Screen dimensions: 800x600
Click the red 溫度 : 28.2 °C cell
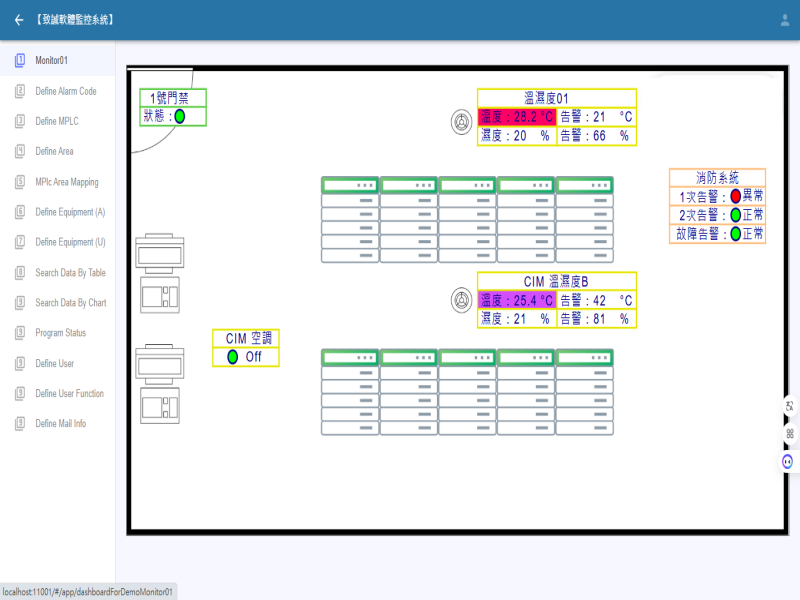[517, 117]
